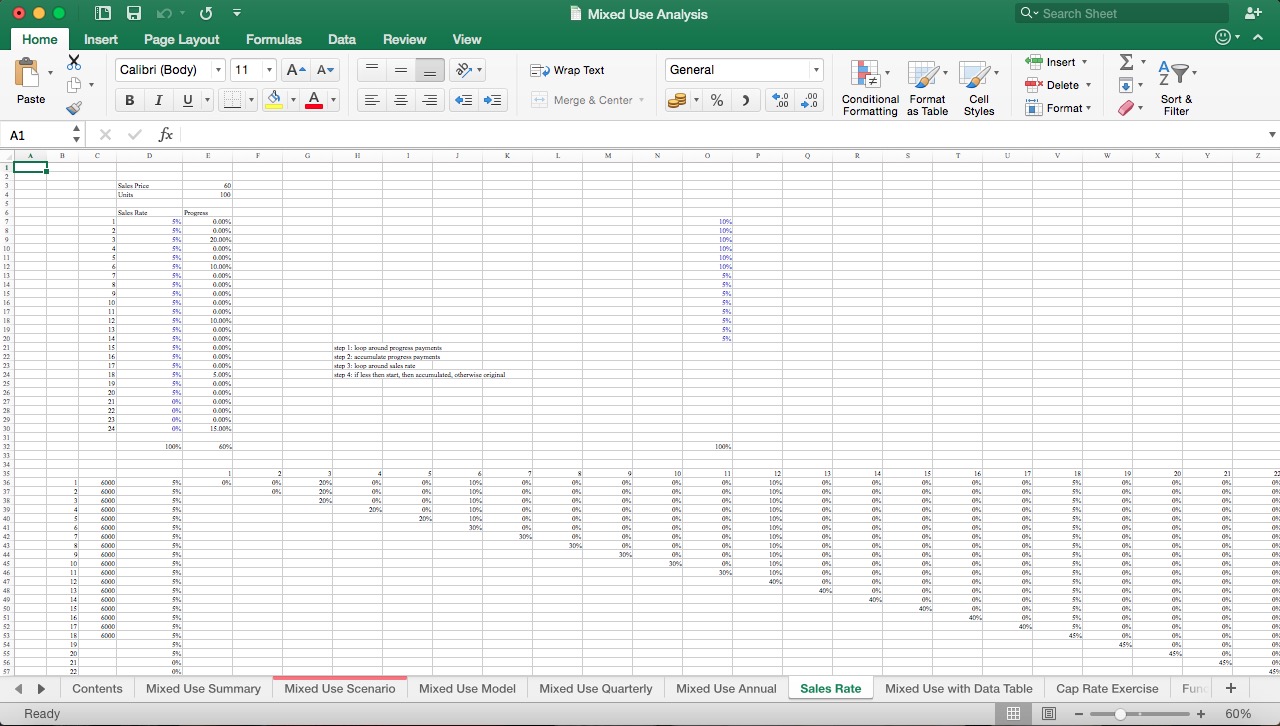Toggle italic formatting
Image resolution: width=1280 pixels, height=726 pixels.
158,100
